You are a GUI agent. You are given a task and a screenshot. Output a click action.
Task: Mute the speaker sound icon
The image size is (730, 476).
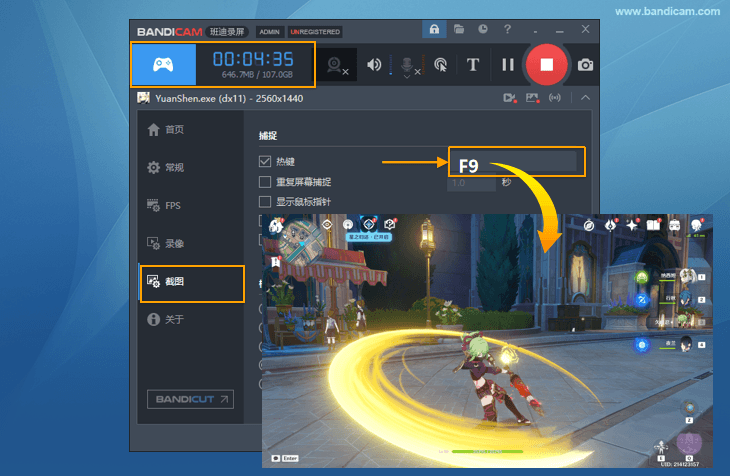click(x=374, y=65)
